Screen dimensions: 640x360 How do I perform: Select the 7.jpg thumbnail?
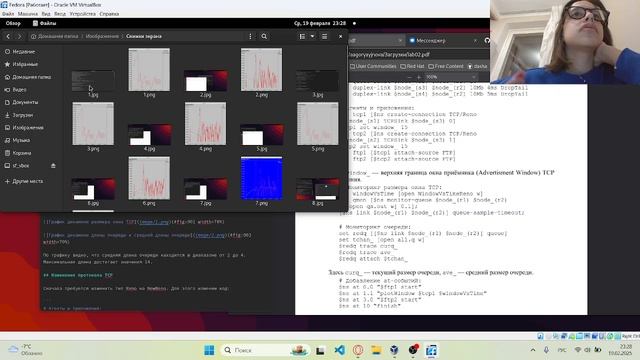tap(205, 189)
